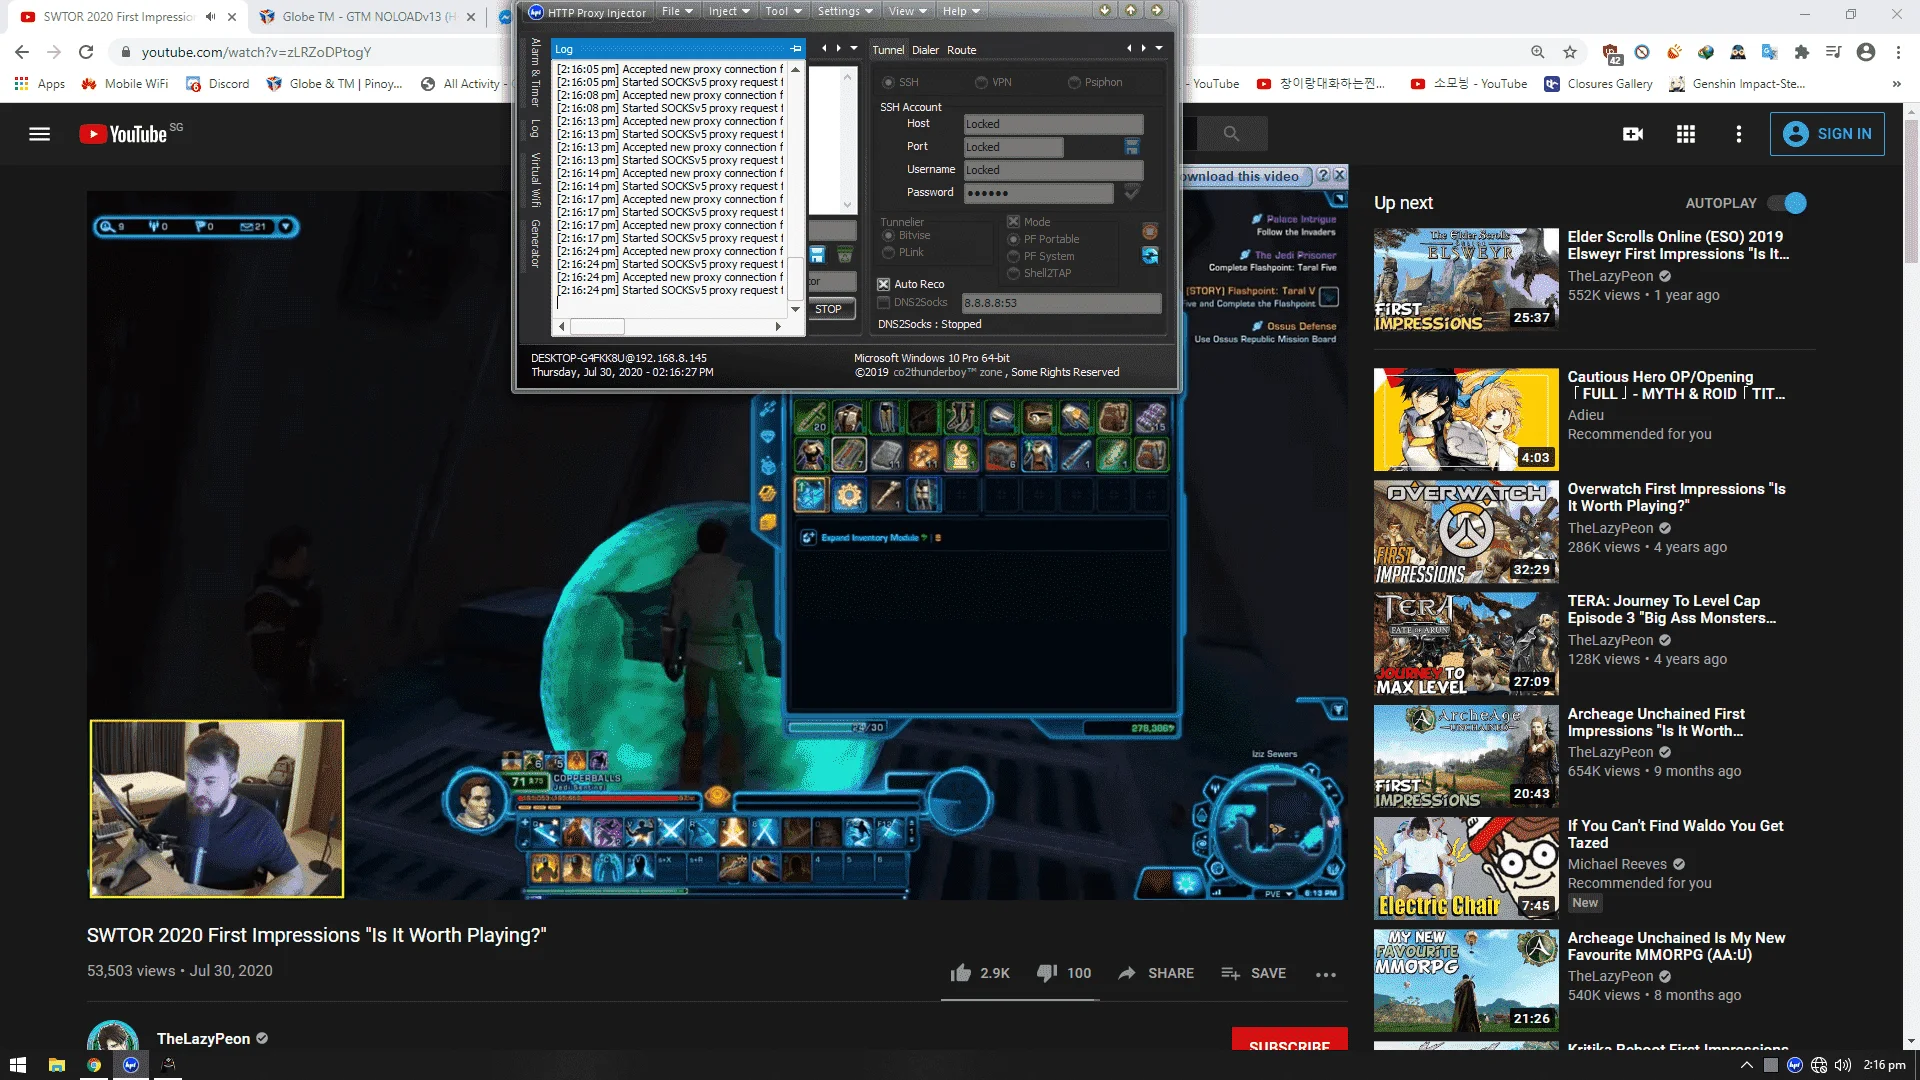The width and height of the screenshot is (1920, 1080).
Task: Open the Inject dropdown menu
Action: pos(729,12)
